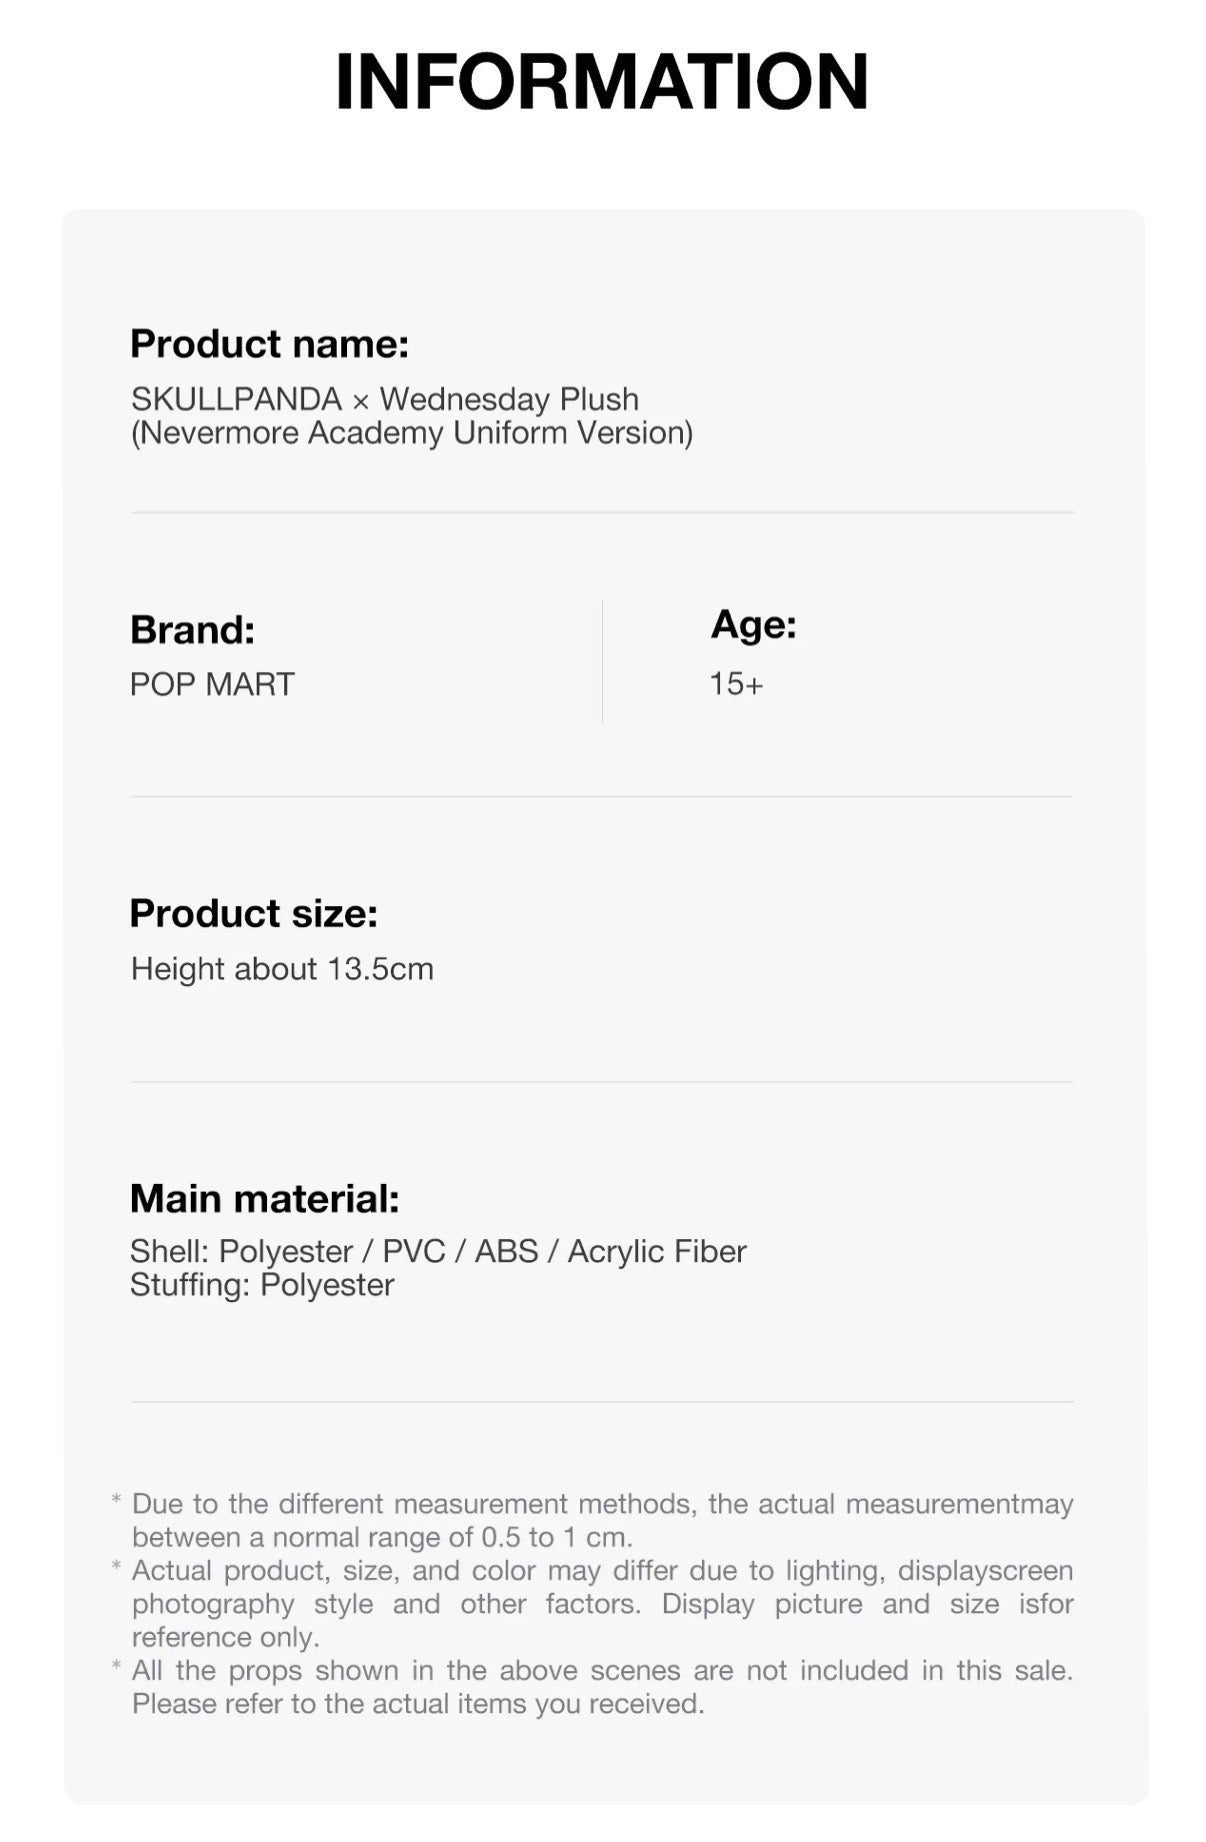
Task: Click the Height about 13.5cm text
Action: (282, 969)
